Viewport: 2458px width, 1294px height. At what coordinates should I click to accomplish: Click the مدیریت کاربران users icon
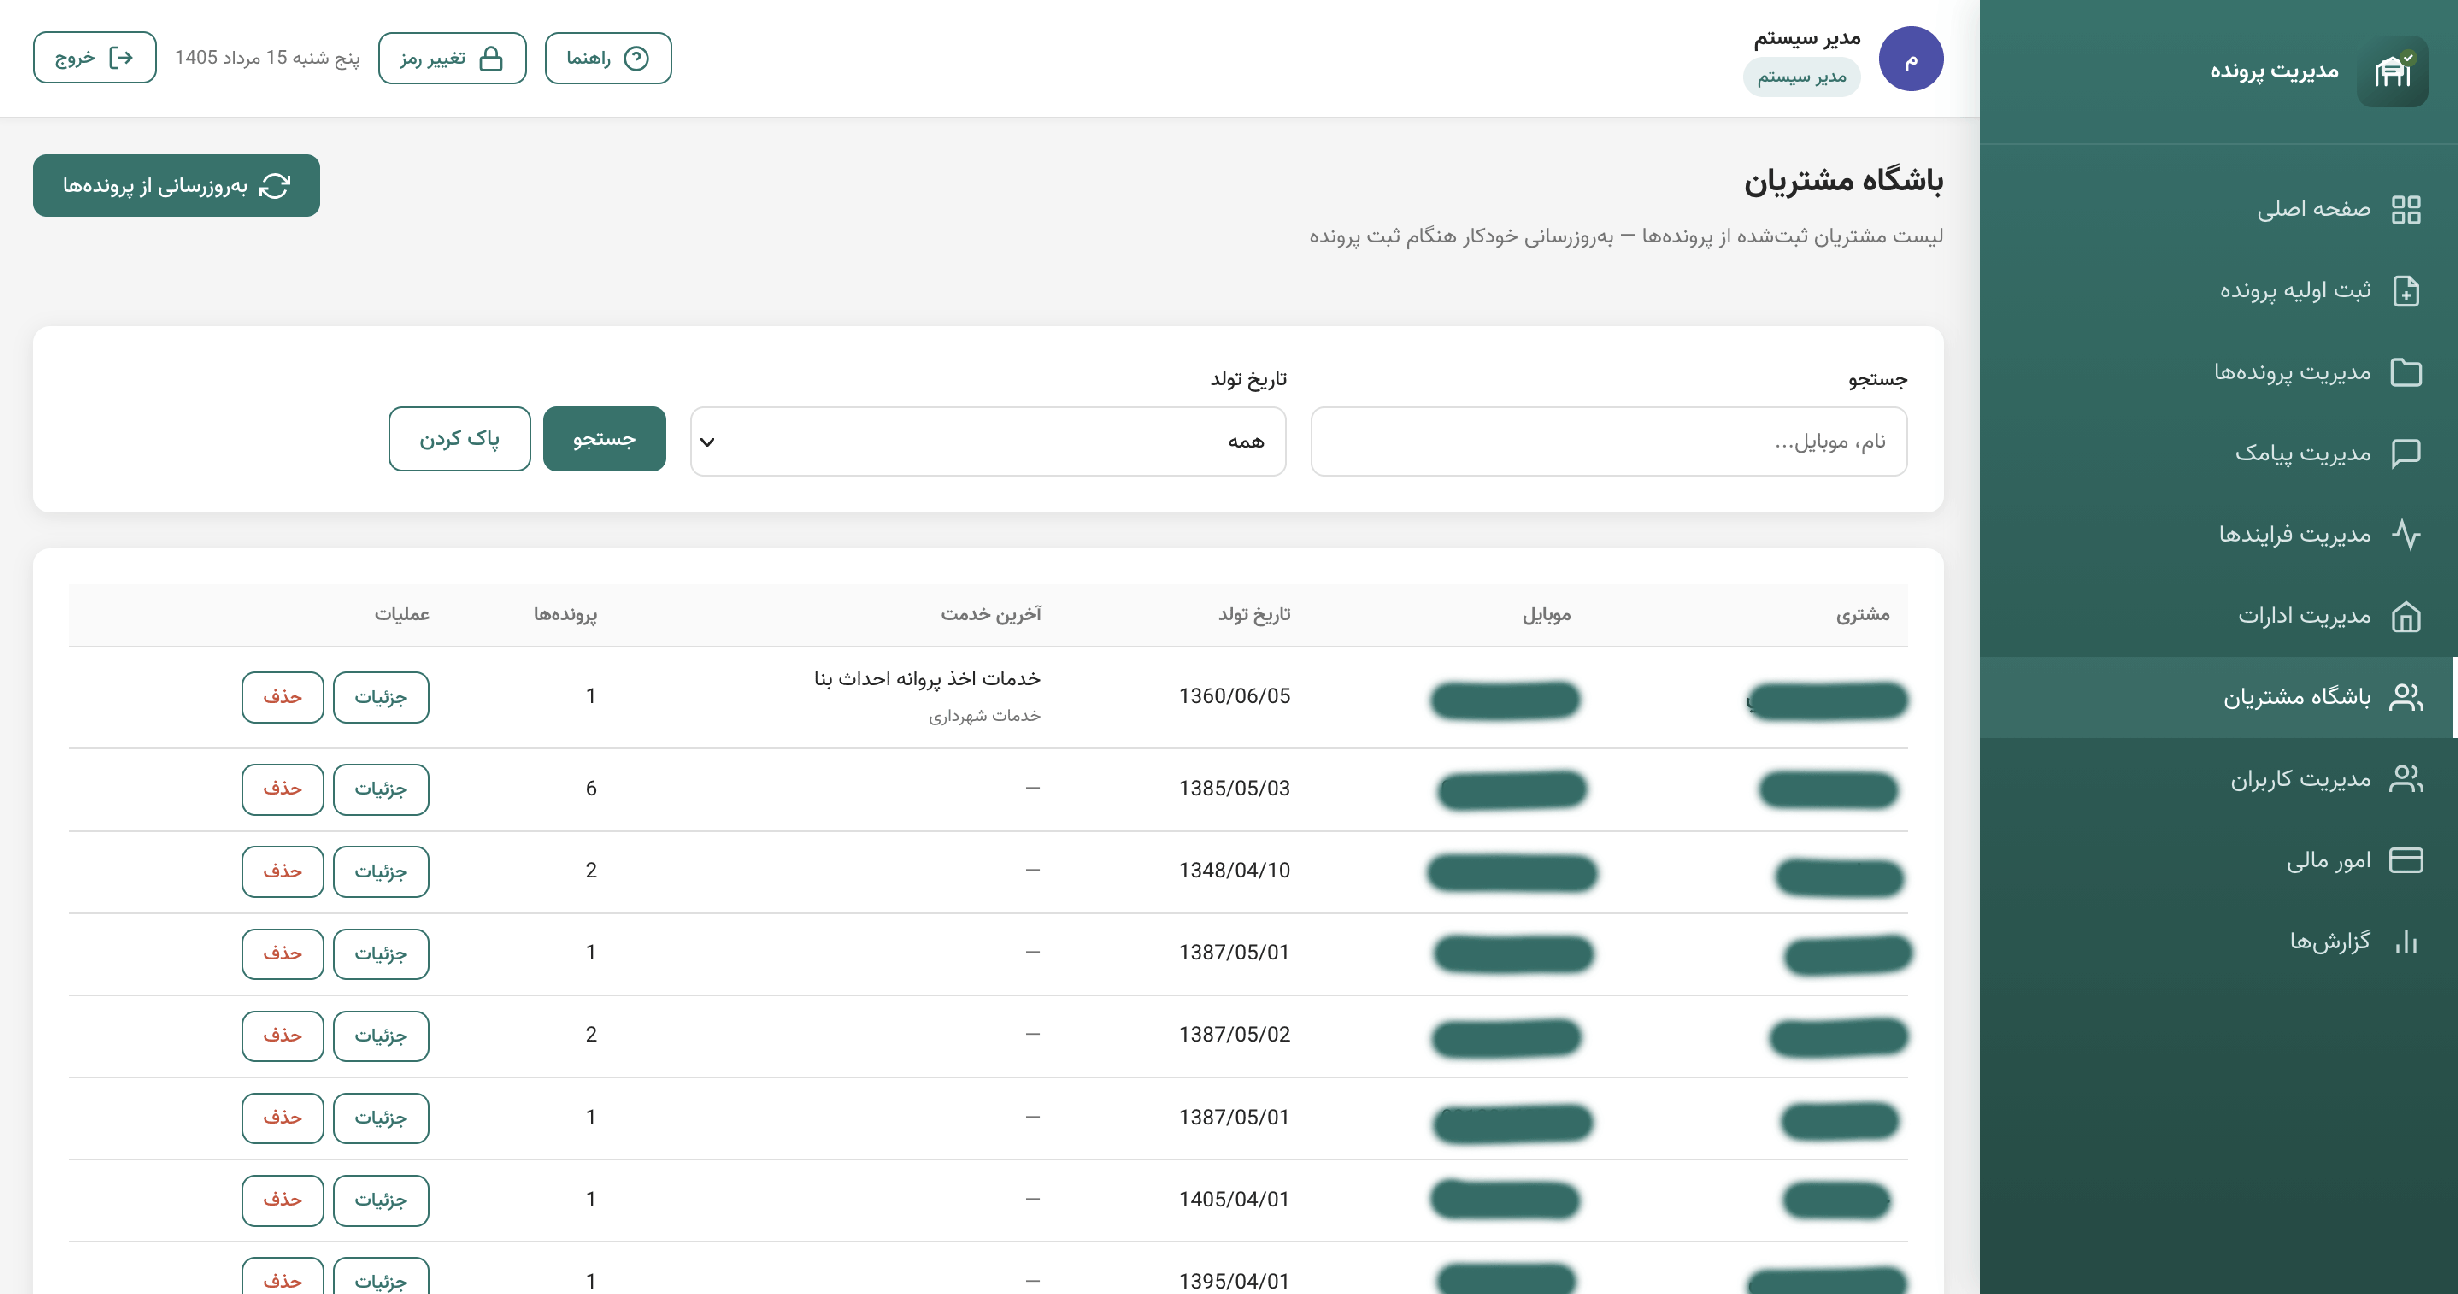tap(2406, 778)
